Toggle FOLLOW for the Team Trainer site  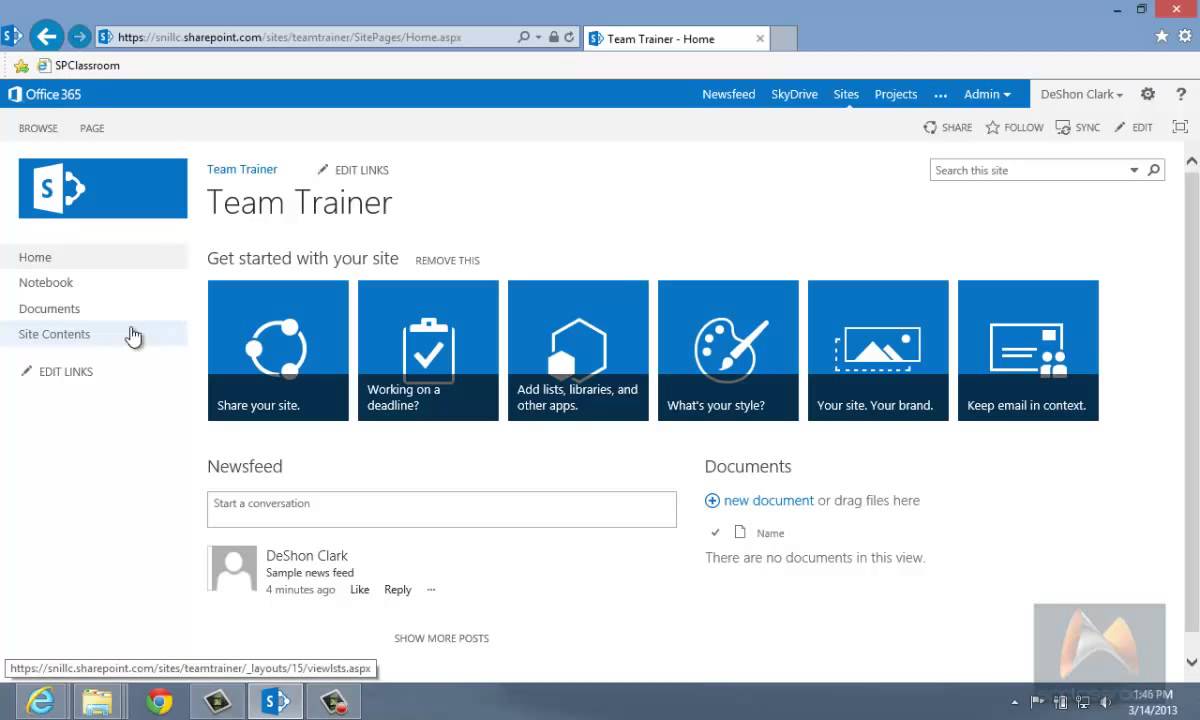pos(1015,127)
